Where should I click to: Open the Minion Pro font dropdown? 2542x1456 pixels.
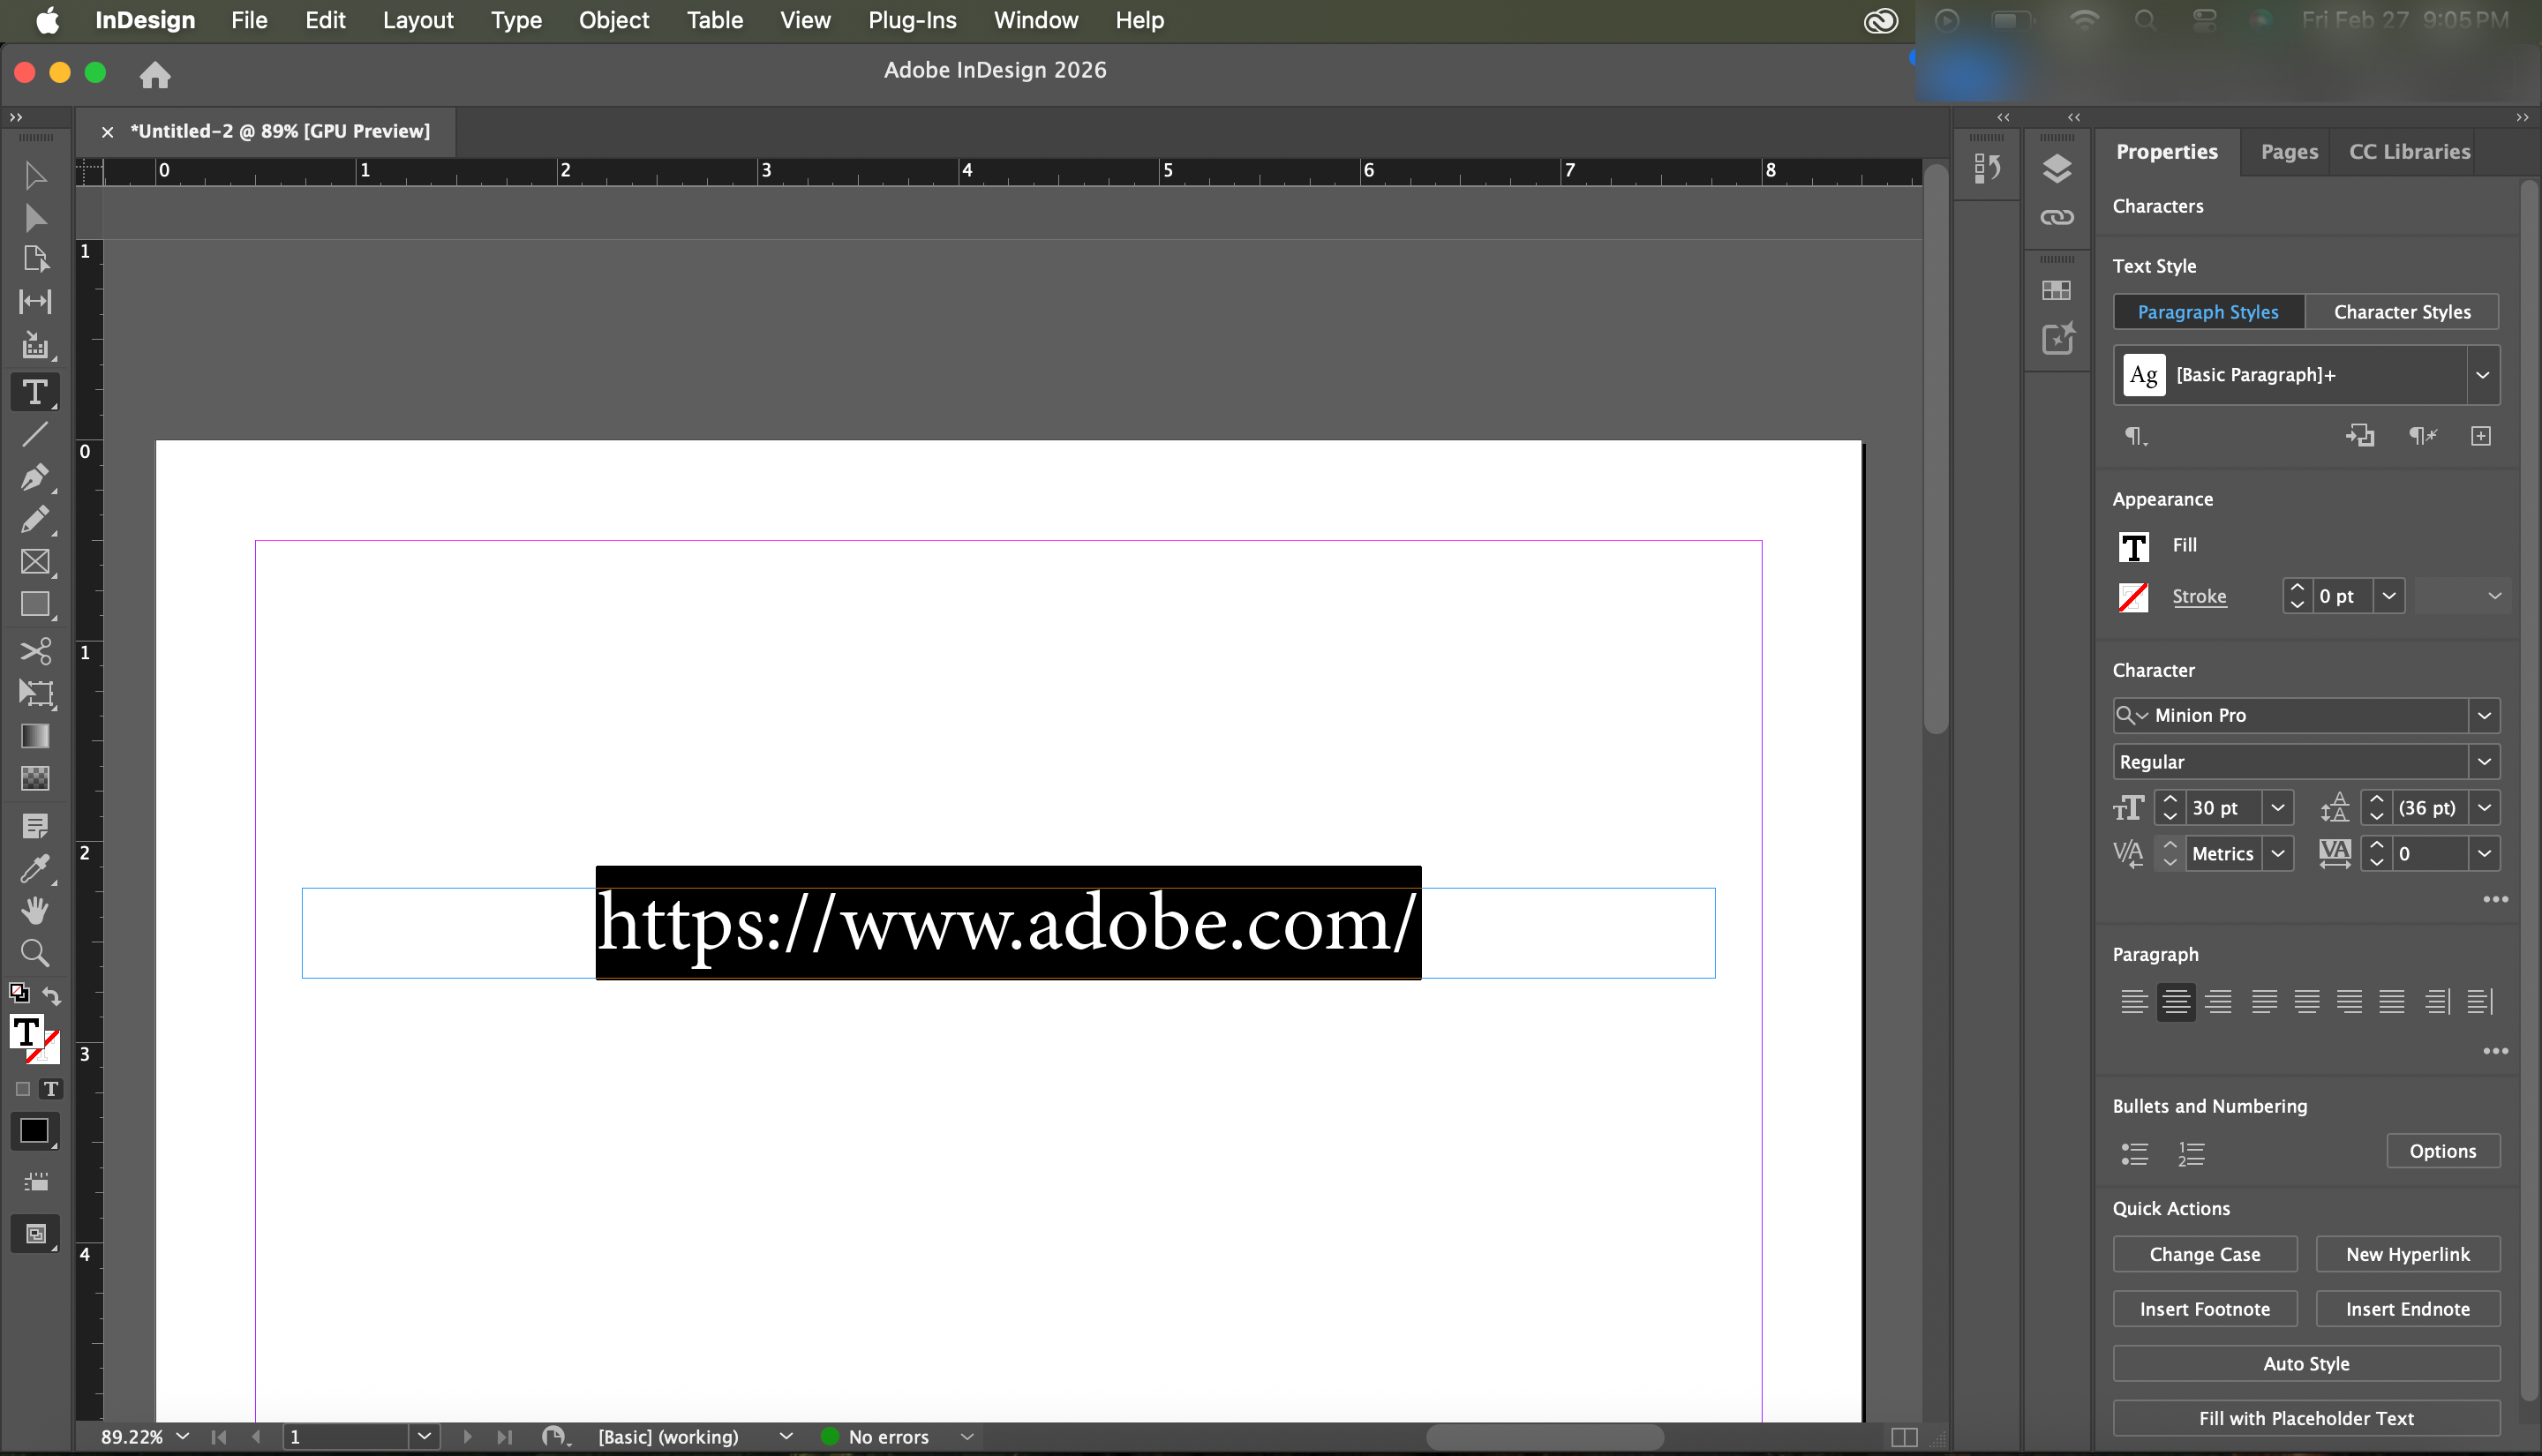(x=2484, y=715)
